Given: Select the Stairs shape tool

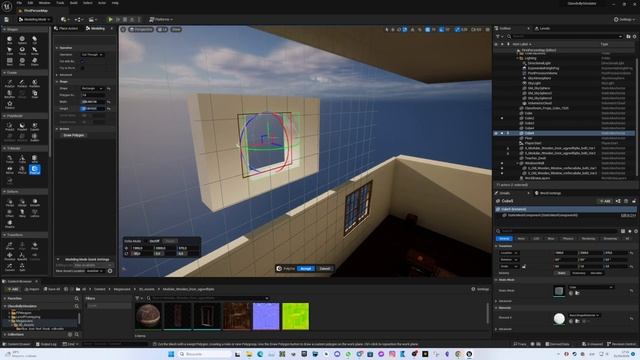Looking at the screenshot, I should coord(35,62).
